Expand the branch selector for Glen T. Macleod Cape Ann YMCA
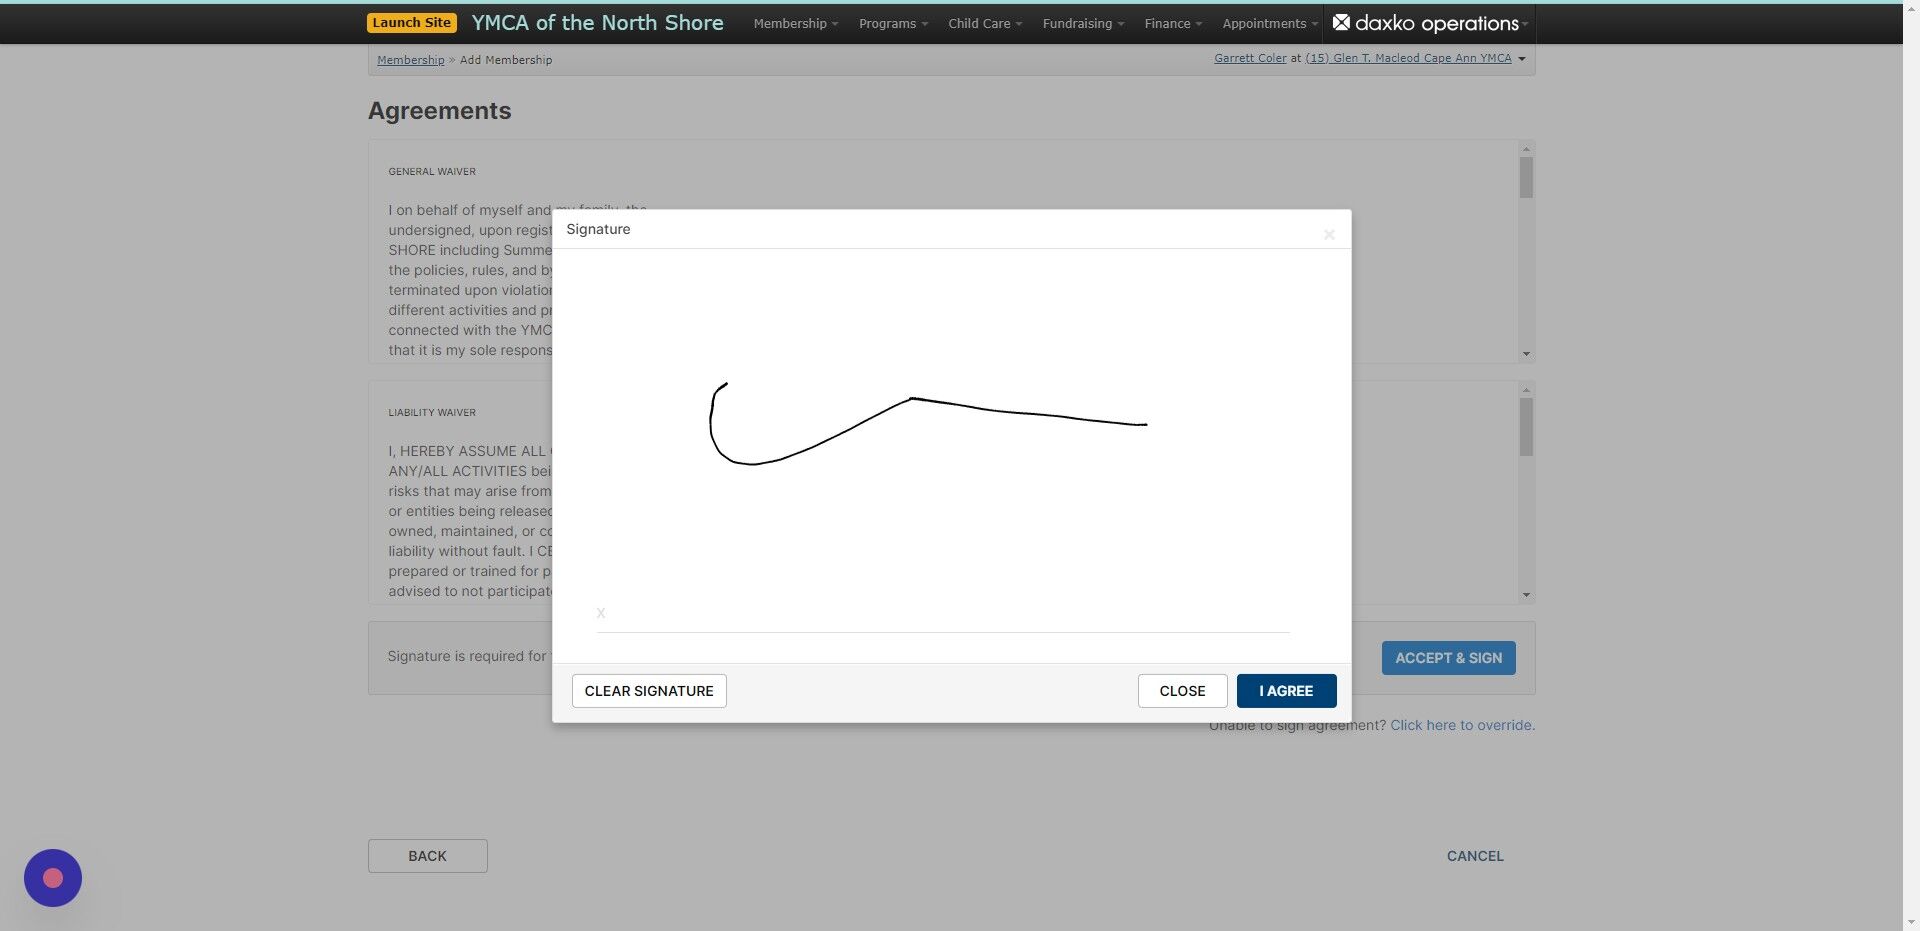This screenshot has height=931, width=1920. pyautogui.click(x=1520, y=58)
